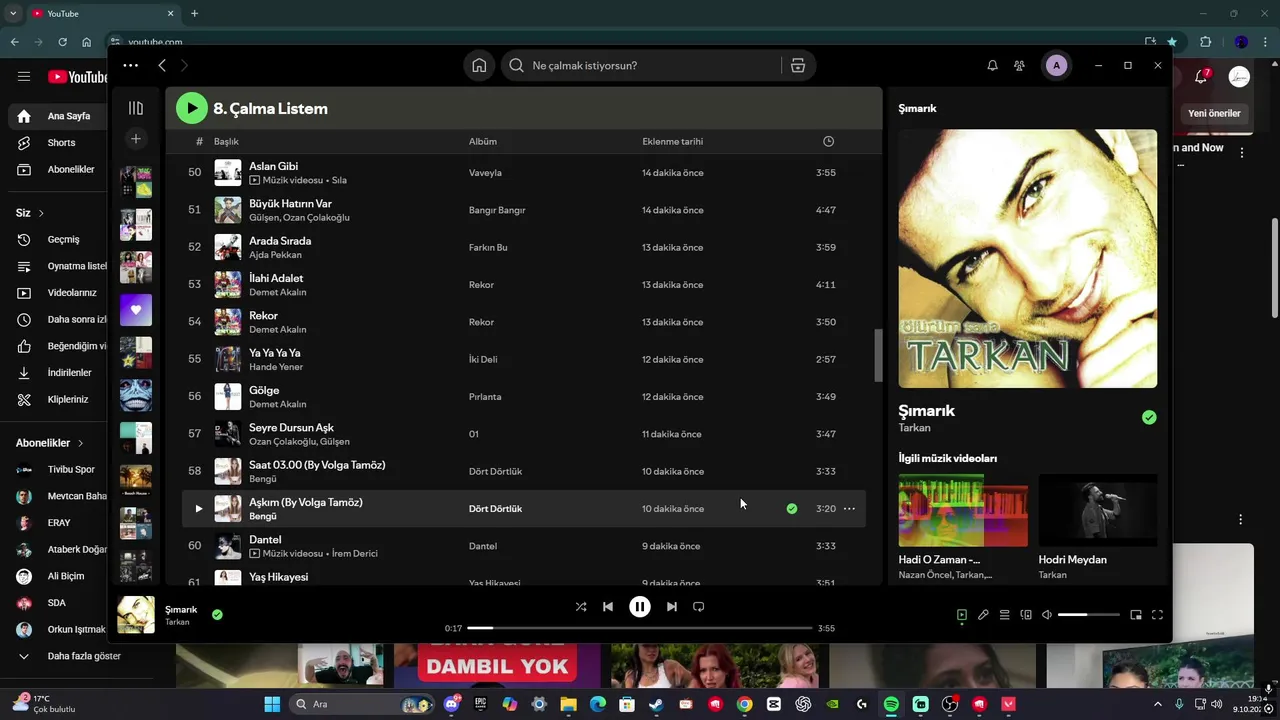Open Your Library icon in Spotify sidebar
Viewport: 1280px width, 720px height.
point(136,108)
